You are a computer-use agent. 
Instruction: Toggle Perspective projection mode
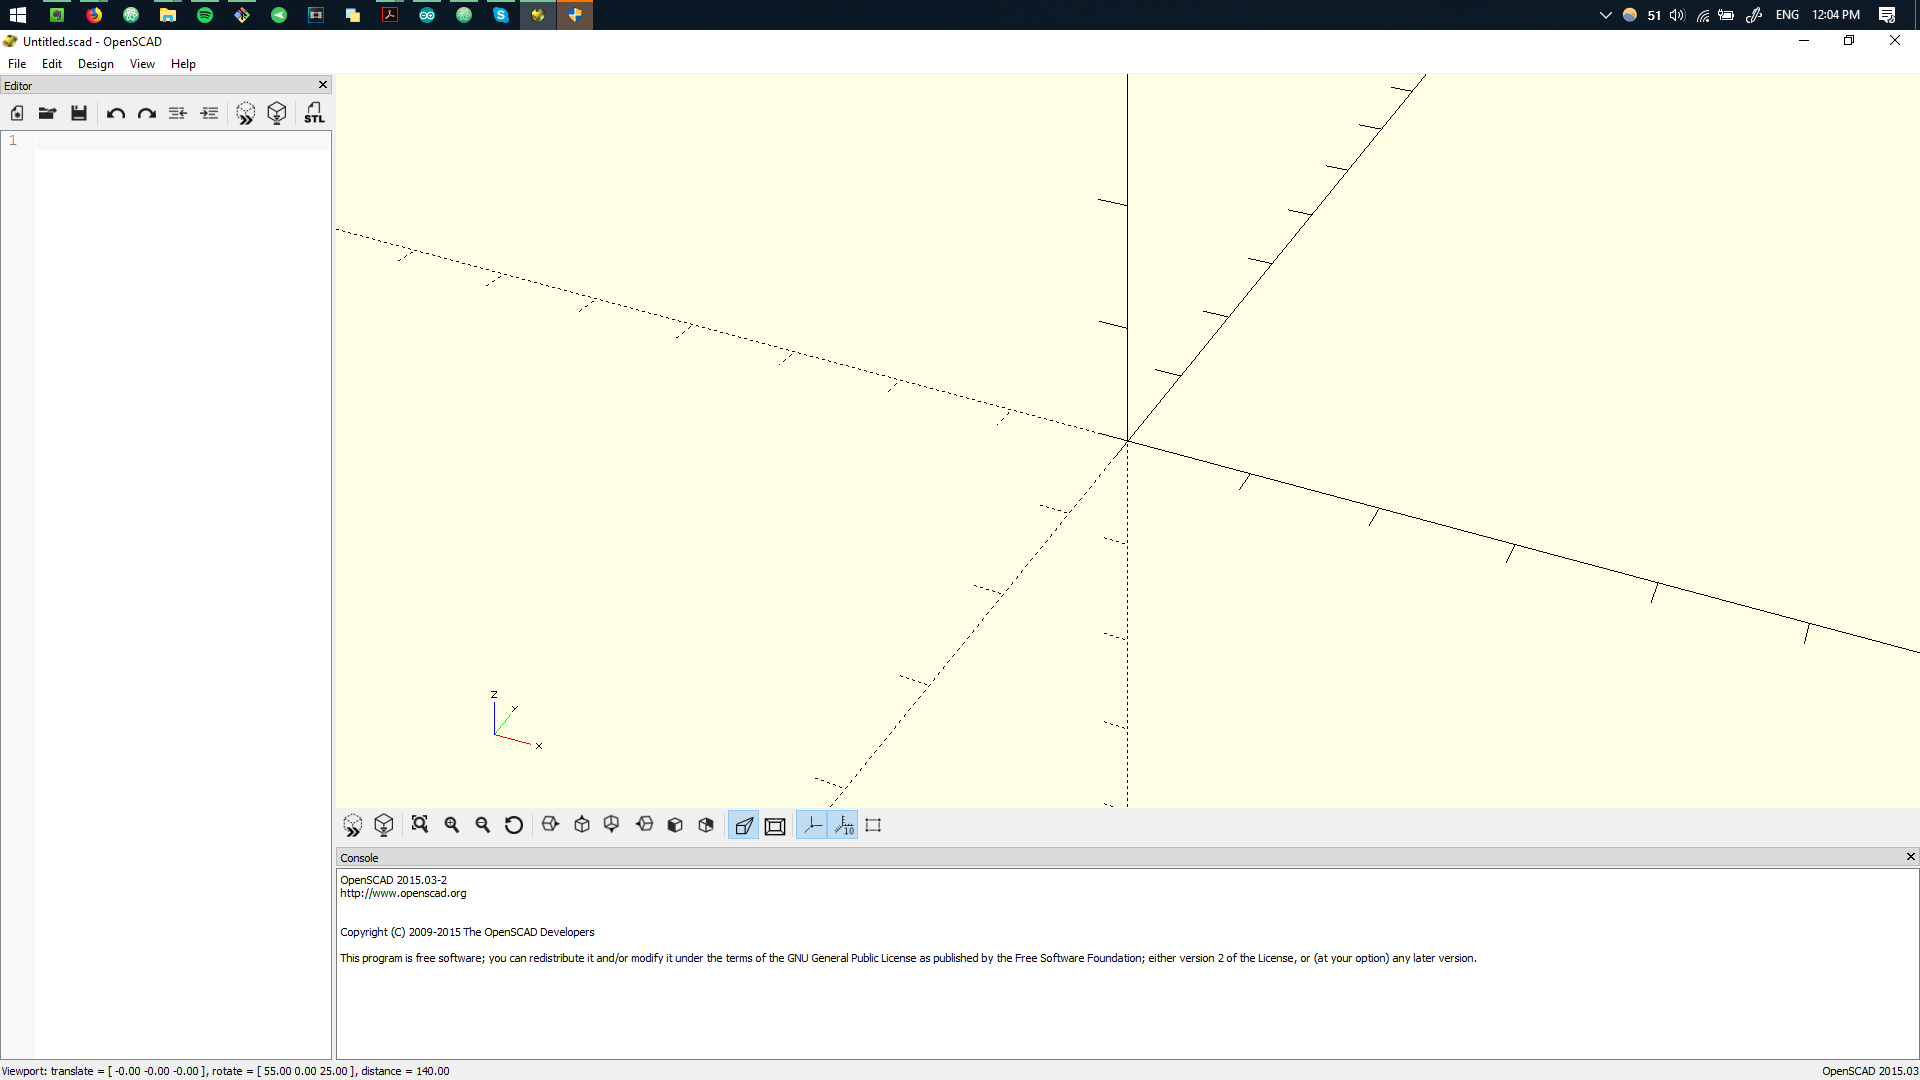744,825
